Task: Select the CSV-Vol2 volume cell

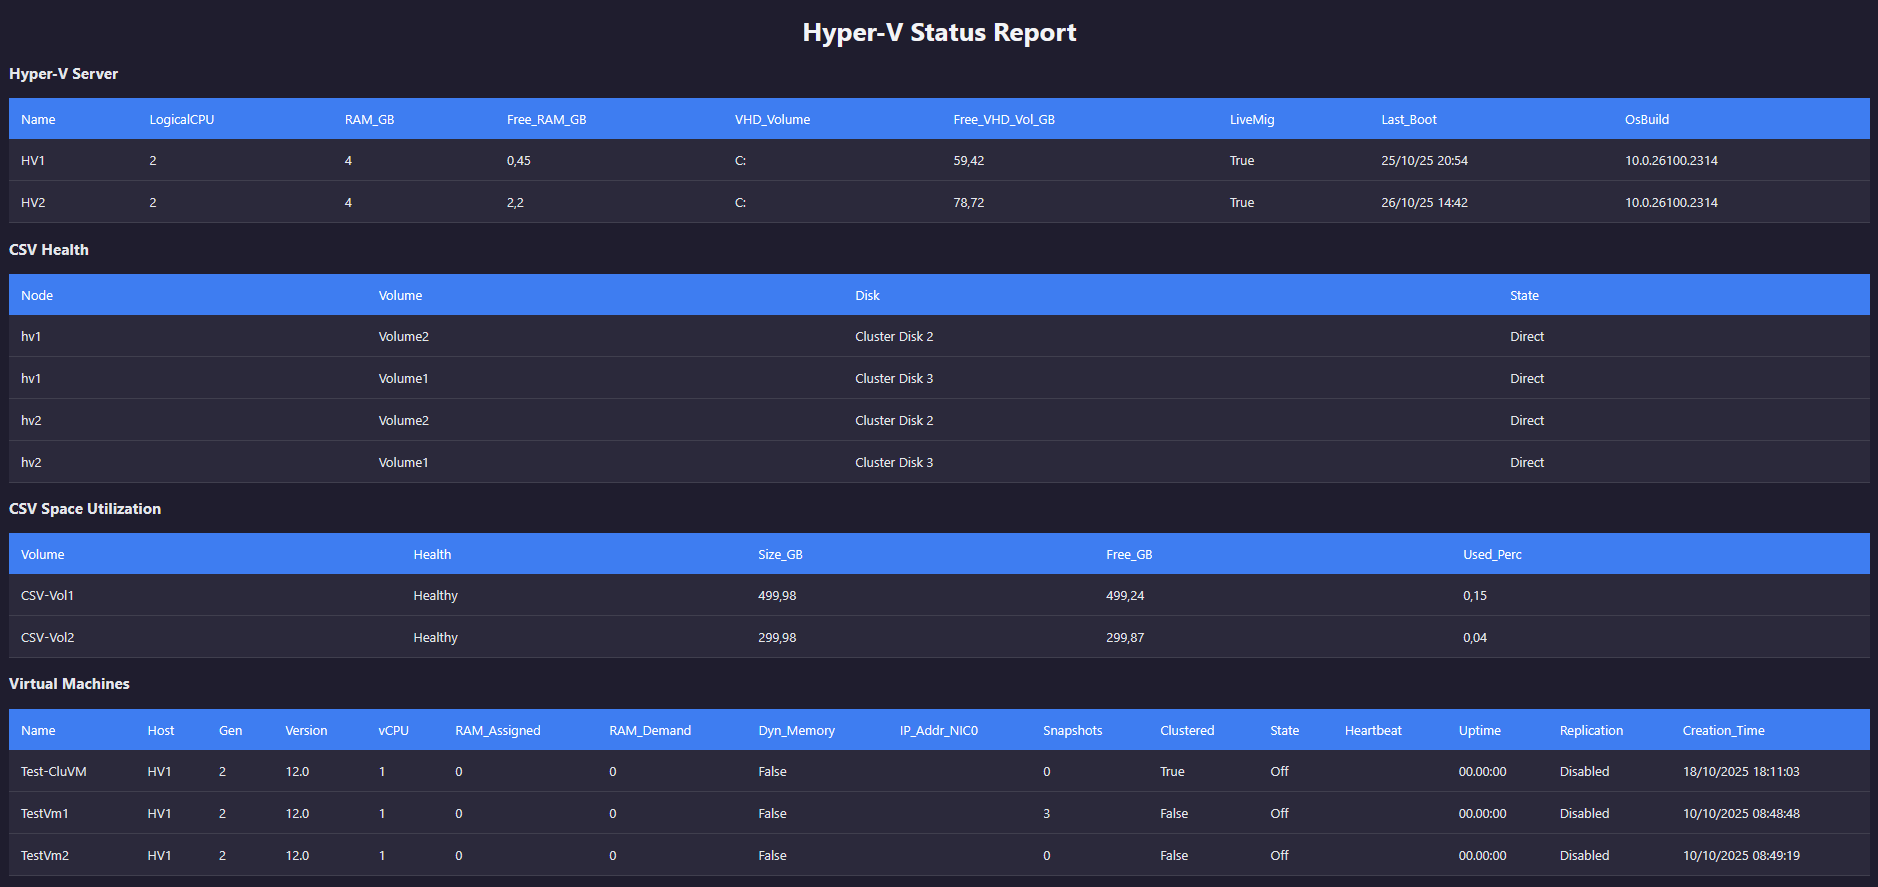Action: click(x=47, y=638)
